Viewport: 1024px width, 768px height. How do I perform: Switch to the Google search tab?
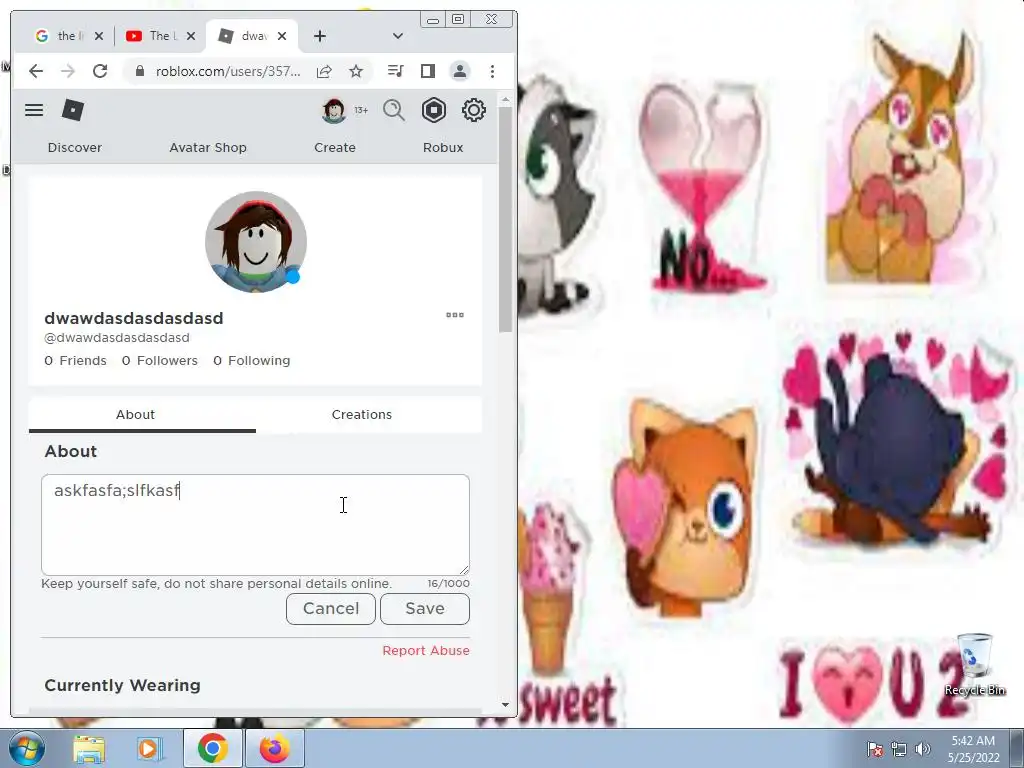click(x=69, y=36)
